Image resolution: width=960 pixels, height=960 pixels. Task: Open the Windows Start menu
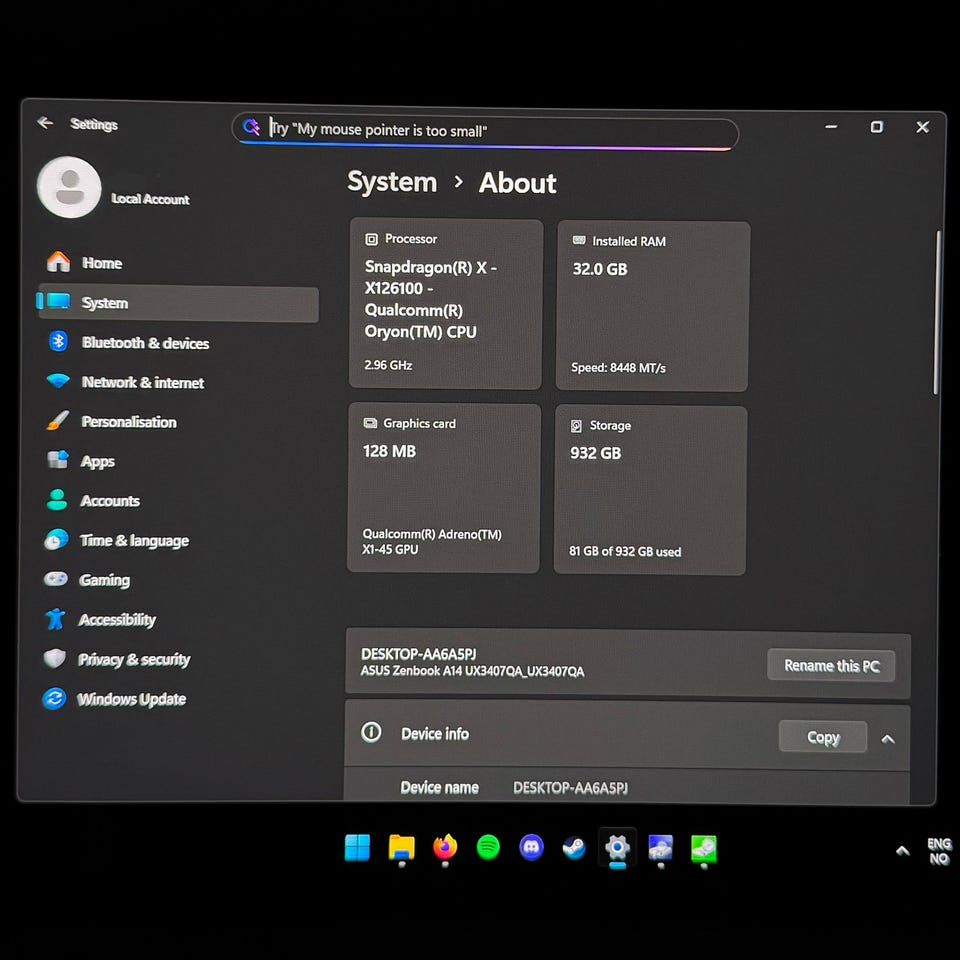click(357, 848)
